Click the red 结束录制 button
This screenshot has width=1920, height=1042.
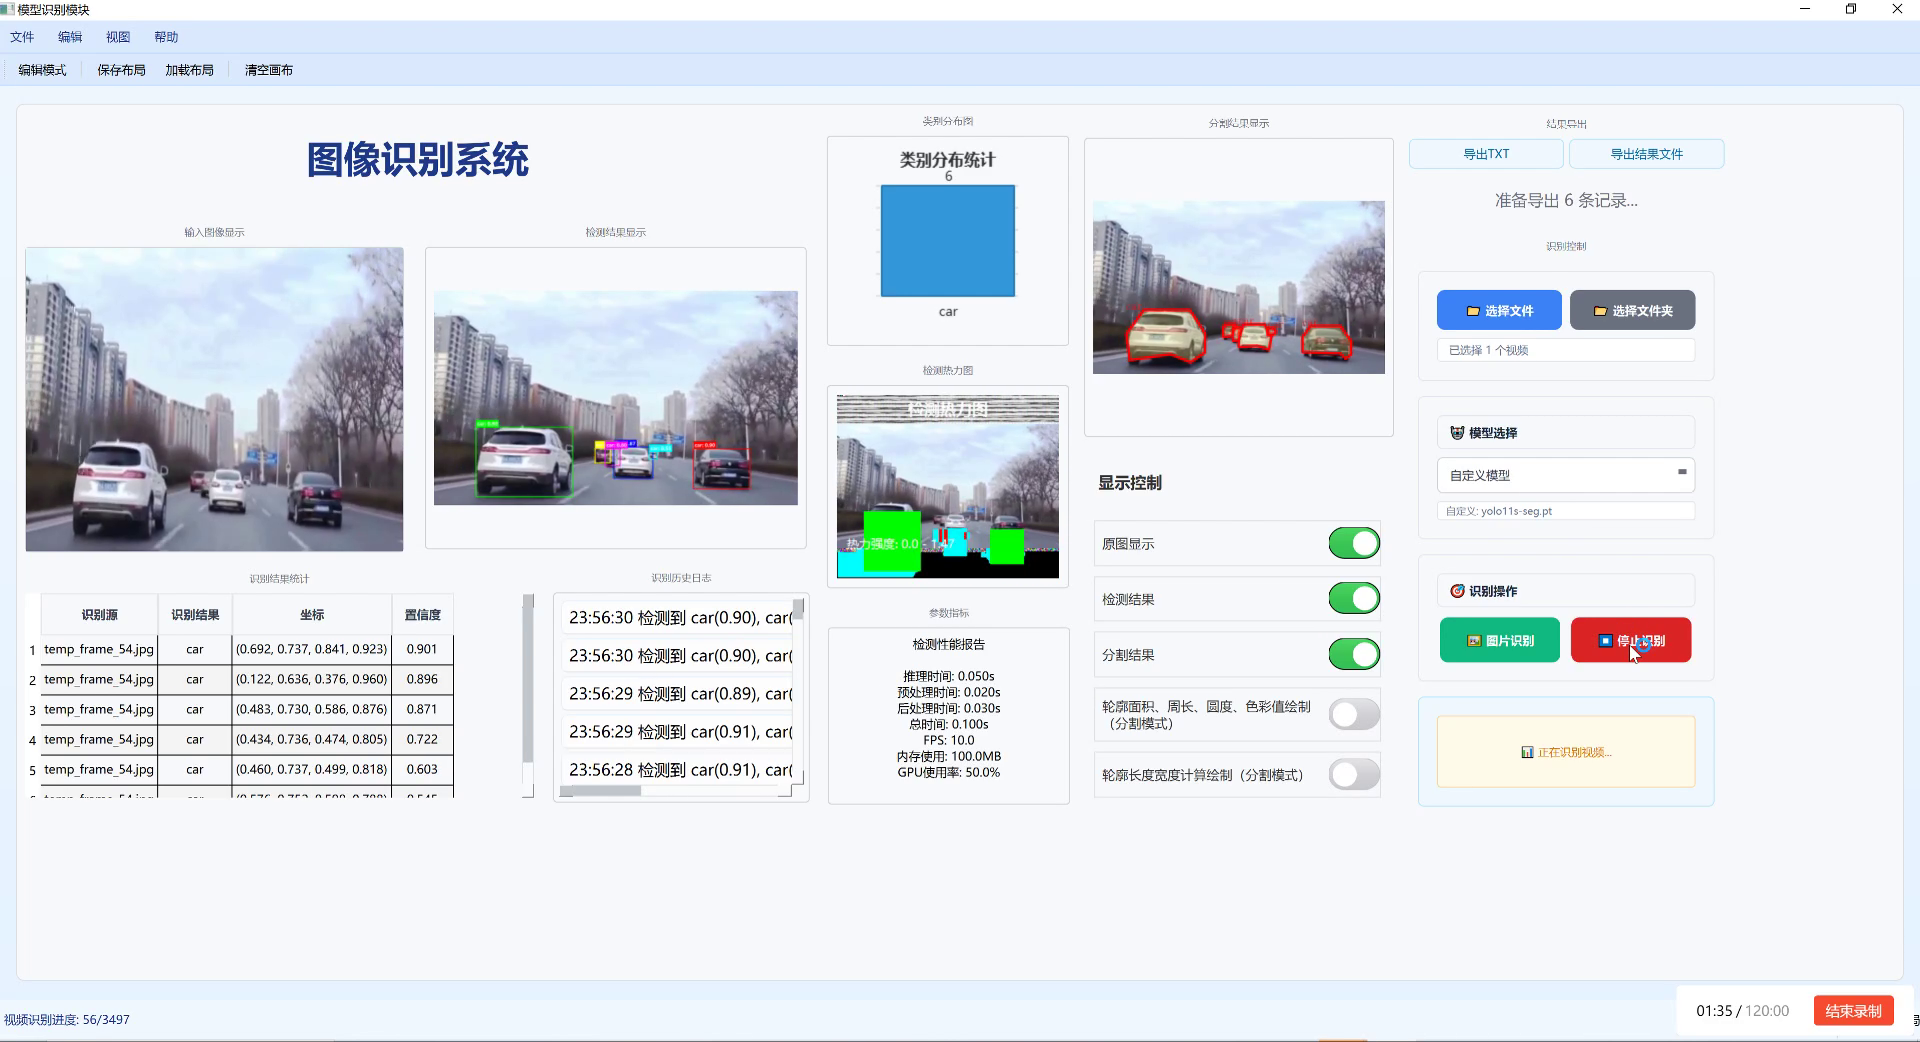(x=1852, y=1010)
